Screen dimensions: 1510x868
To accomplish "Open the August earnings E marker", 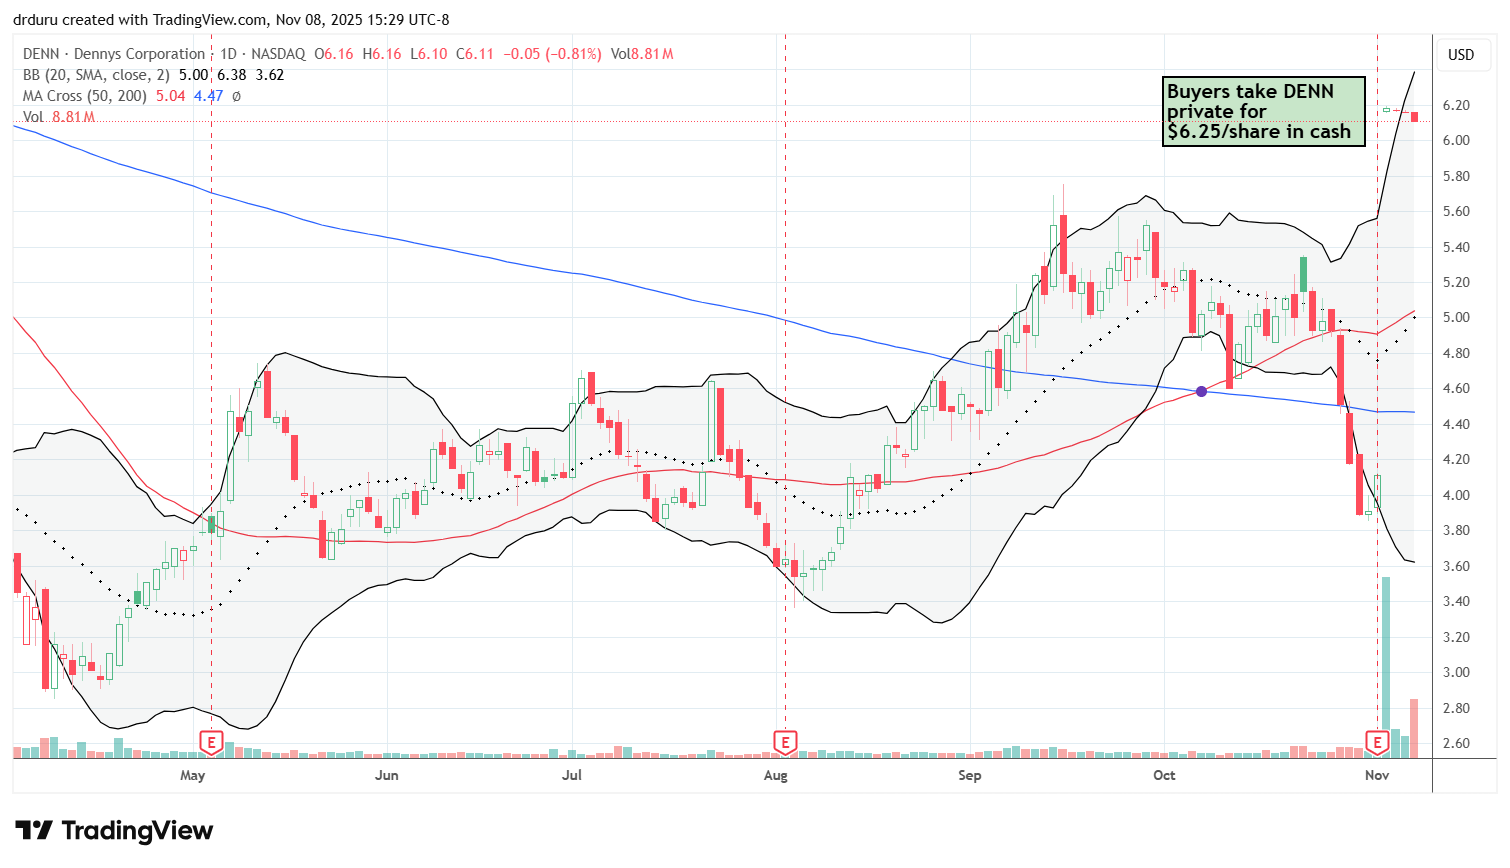I will [785, 742].
